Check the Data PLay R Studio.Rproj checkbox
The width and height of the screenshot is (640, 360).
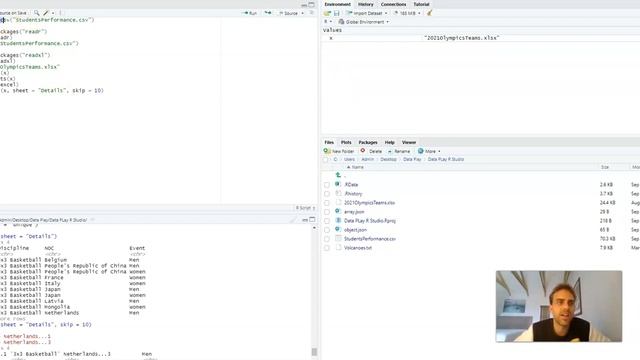pyautogui.click(x=327, y=221)
